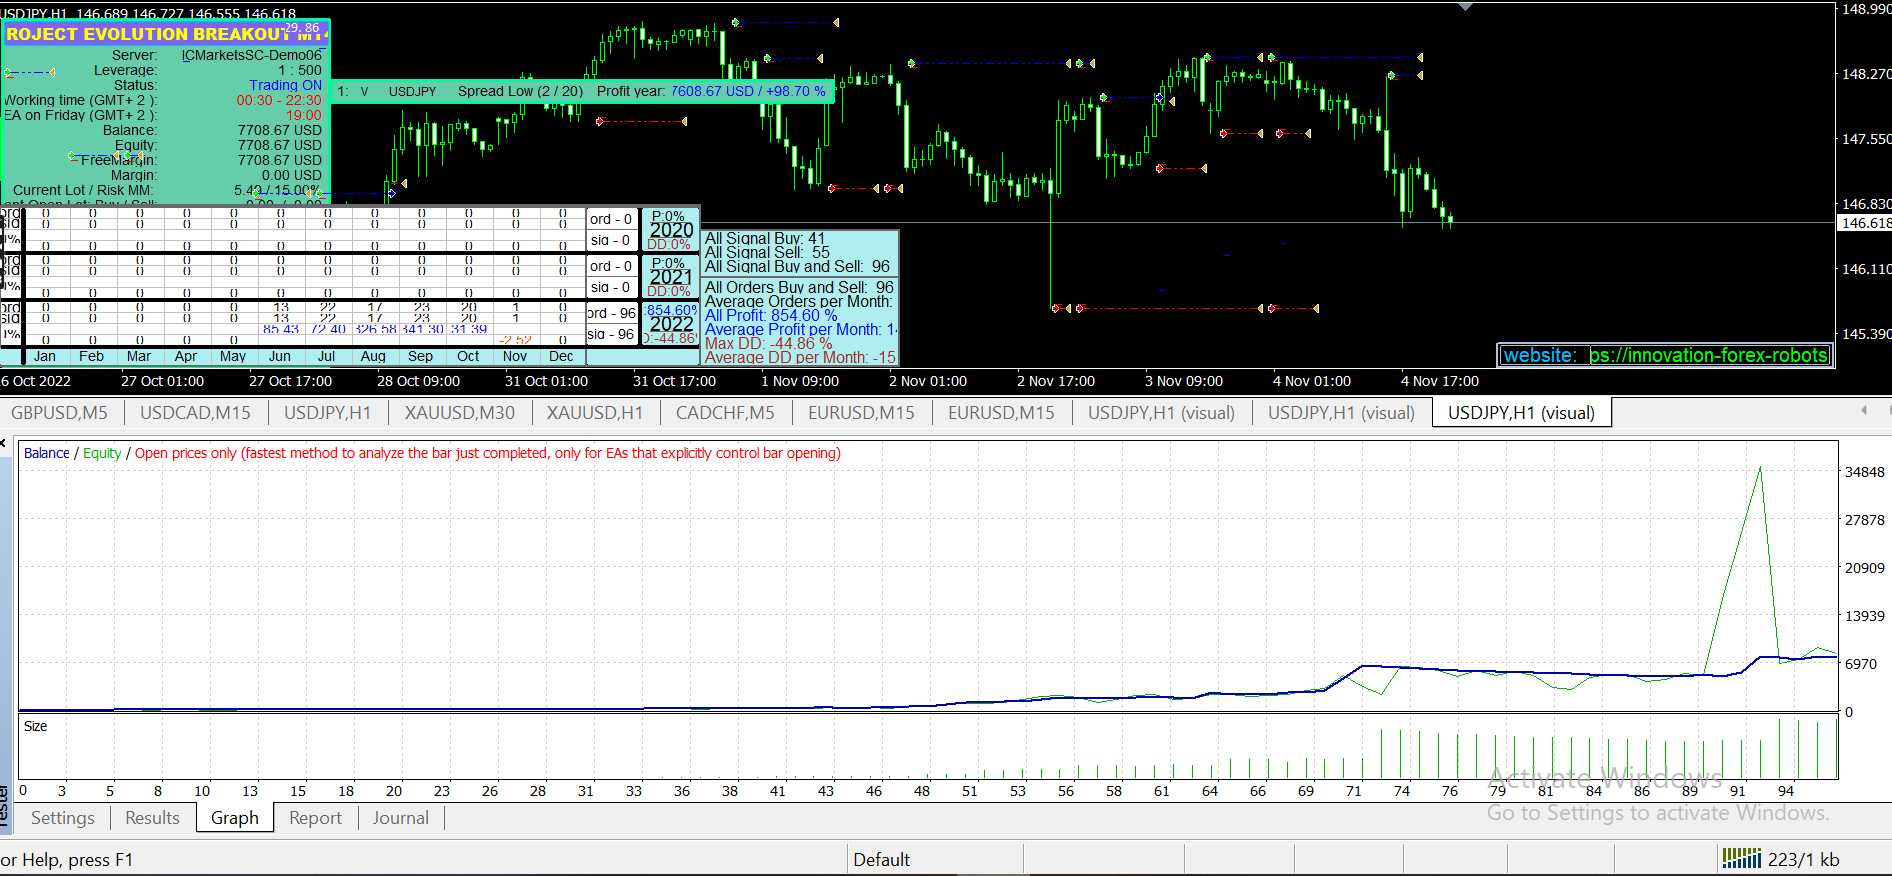This screenshot has width=1892, height=876.
Task: Click the Project Evolution Breakout panel title
Action: (166, 34)
